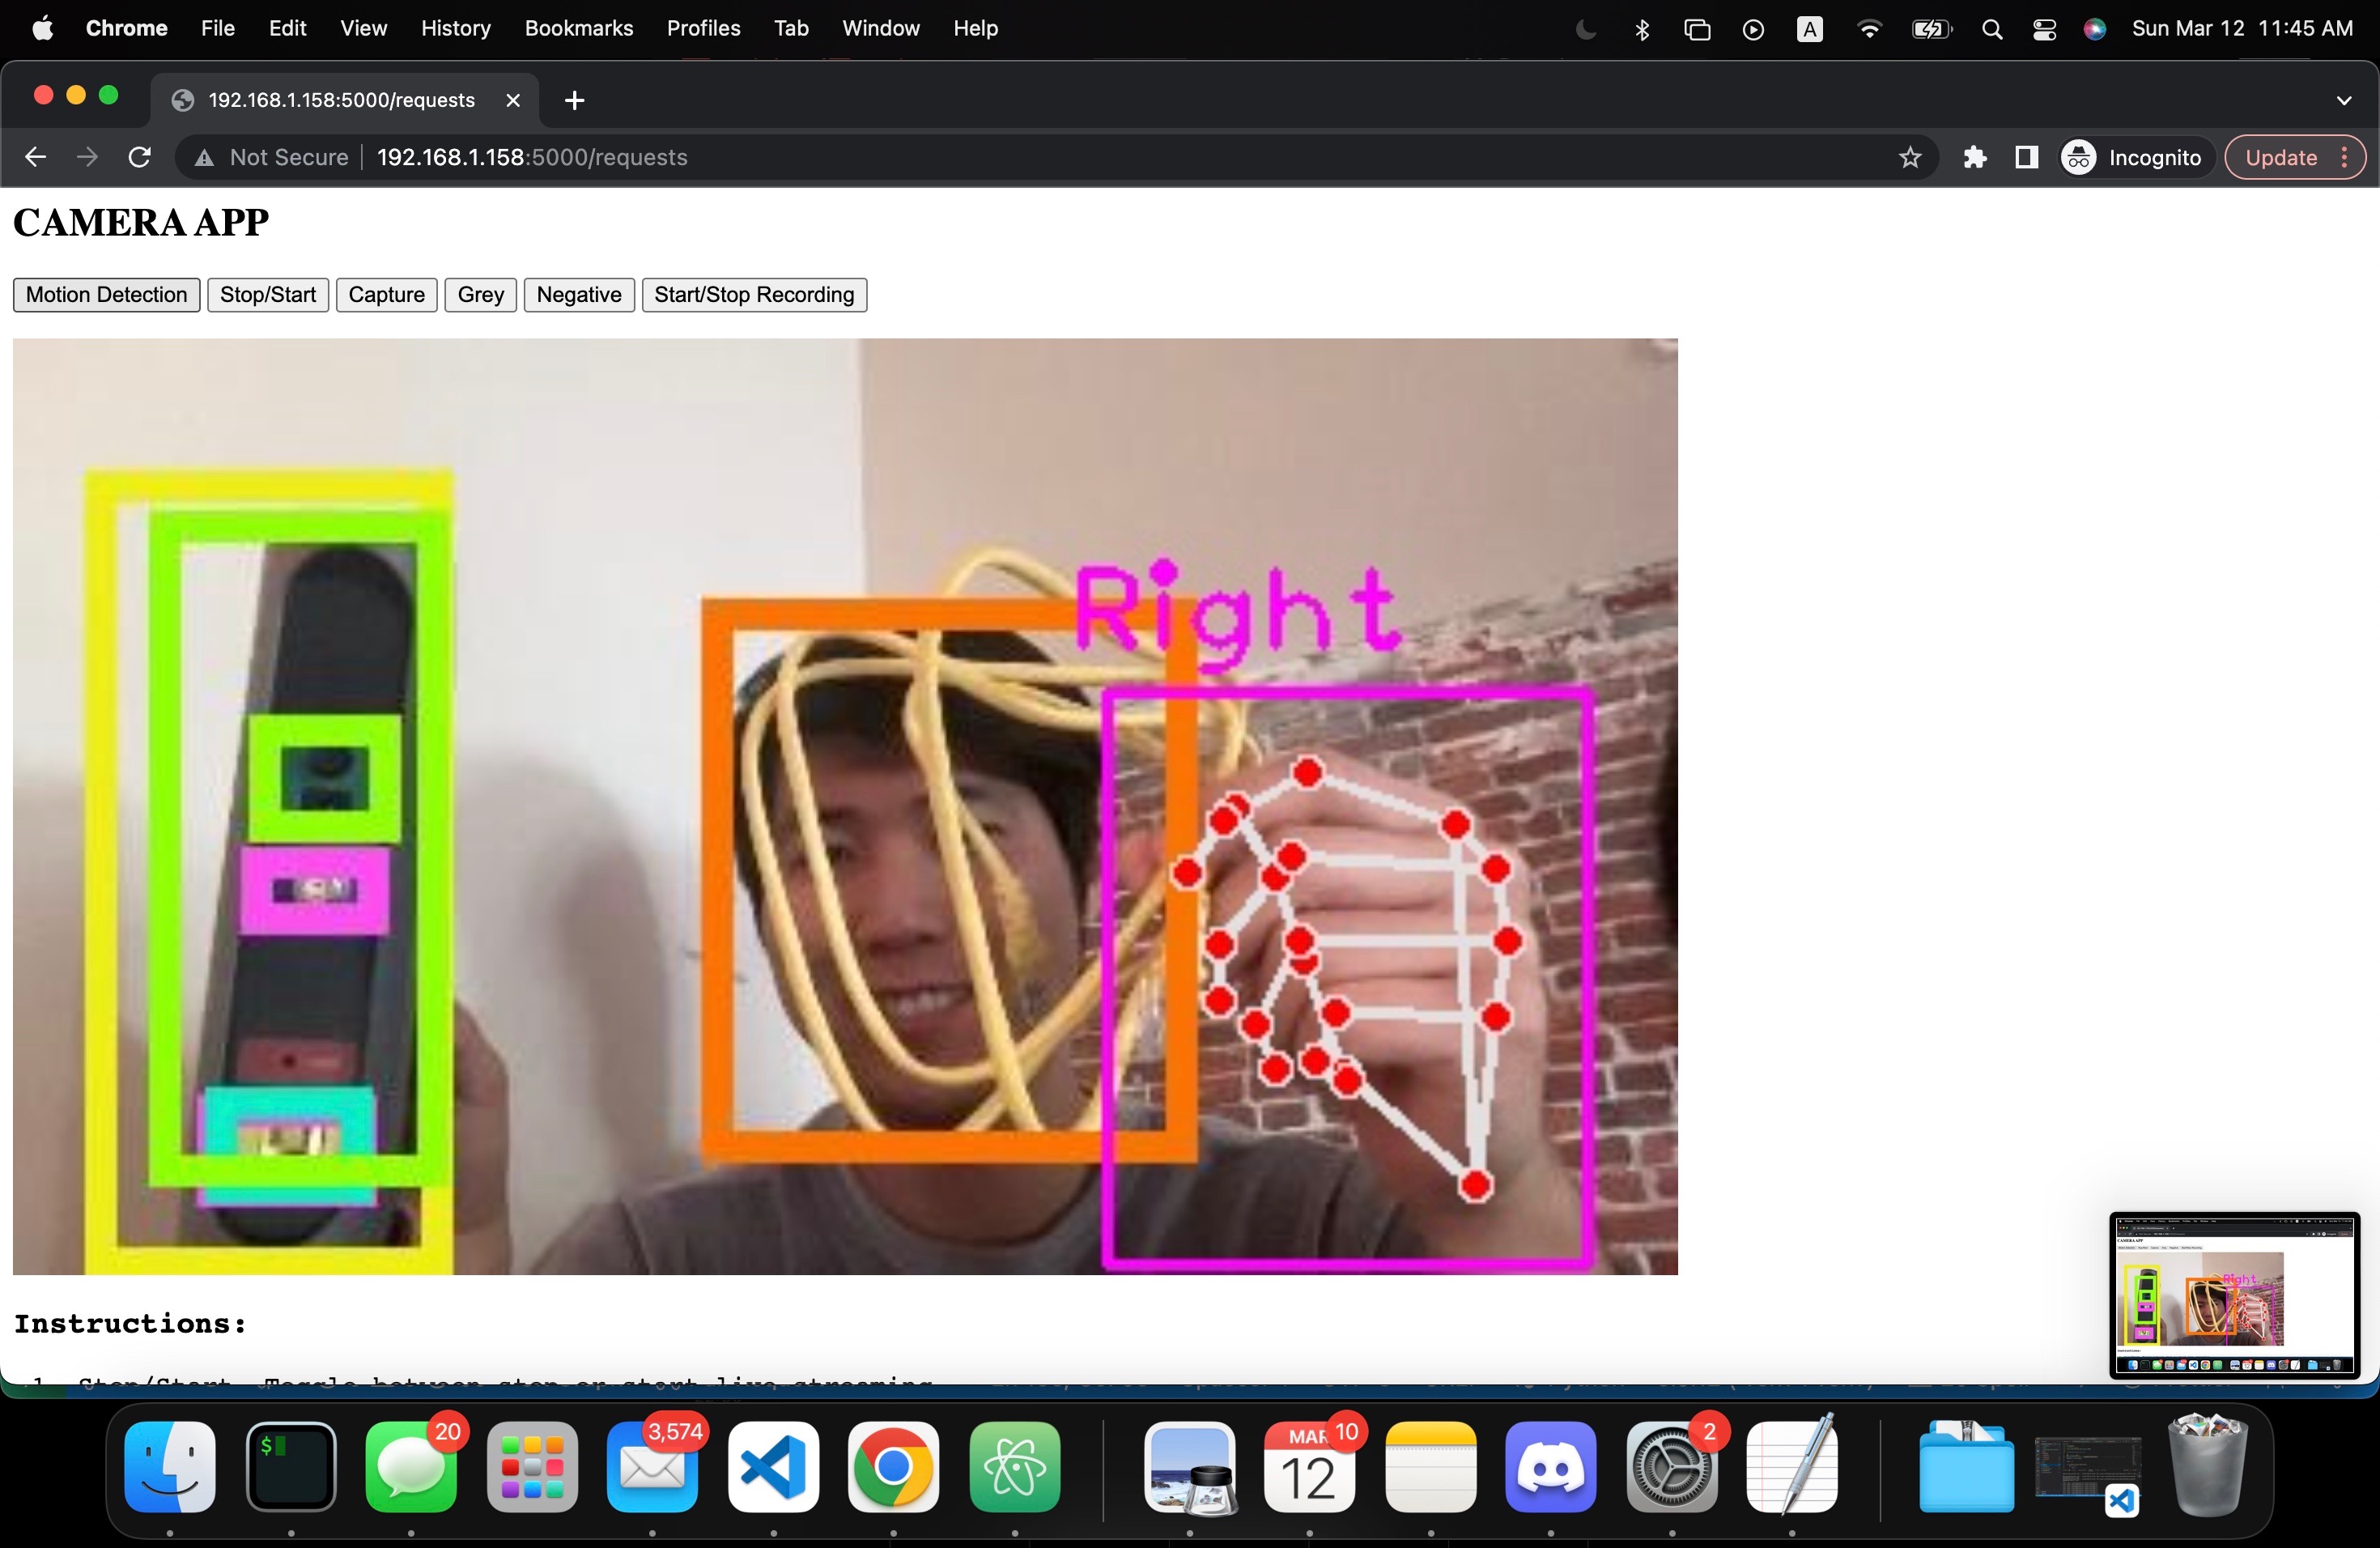The image size is (2380, 1548).
Task: Go back with the browser back arrow
Action: (x=36, y=157)
